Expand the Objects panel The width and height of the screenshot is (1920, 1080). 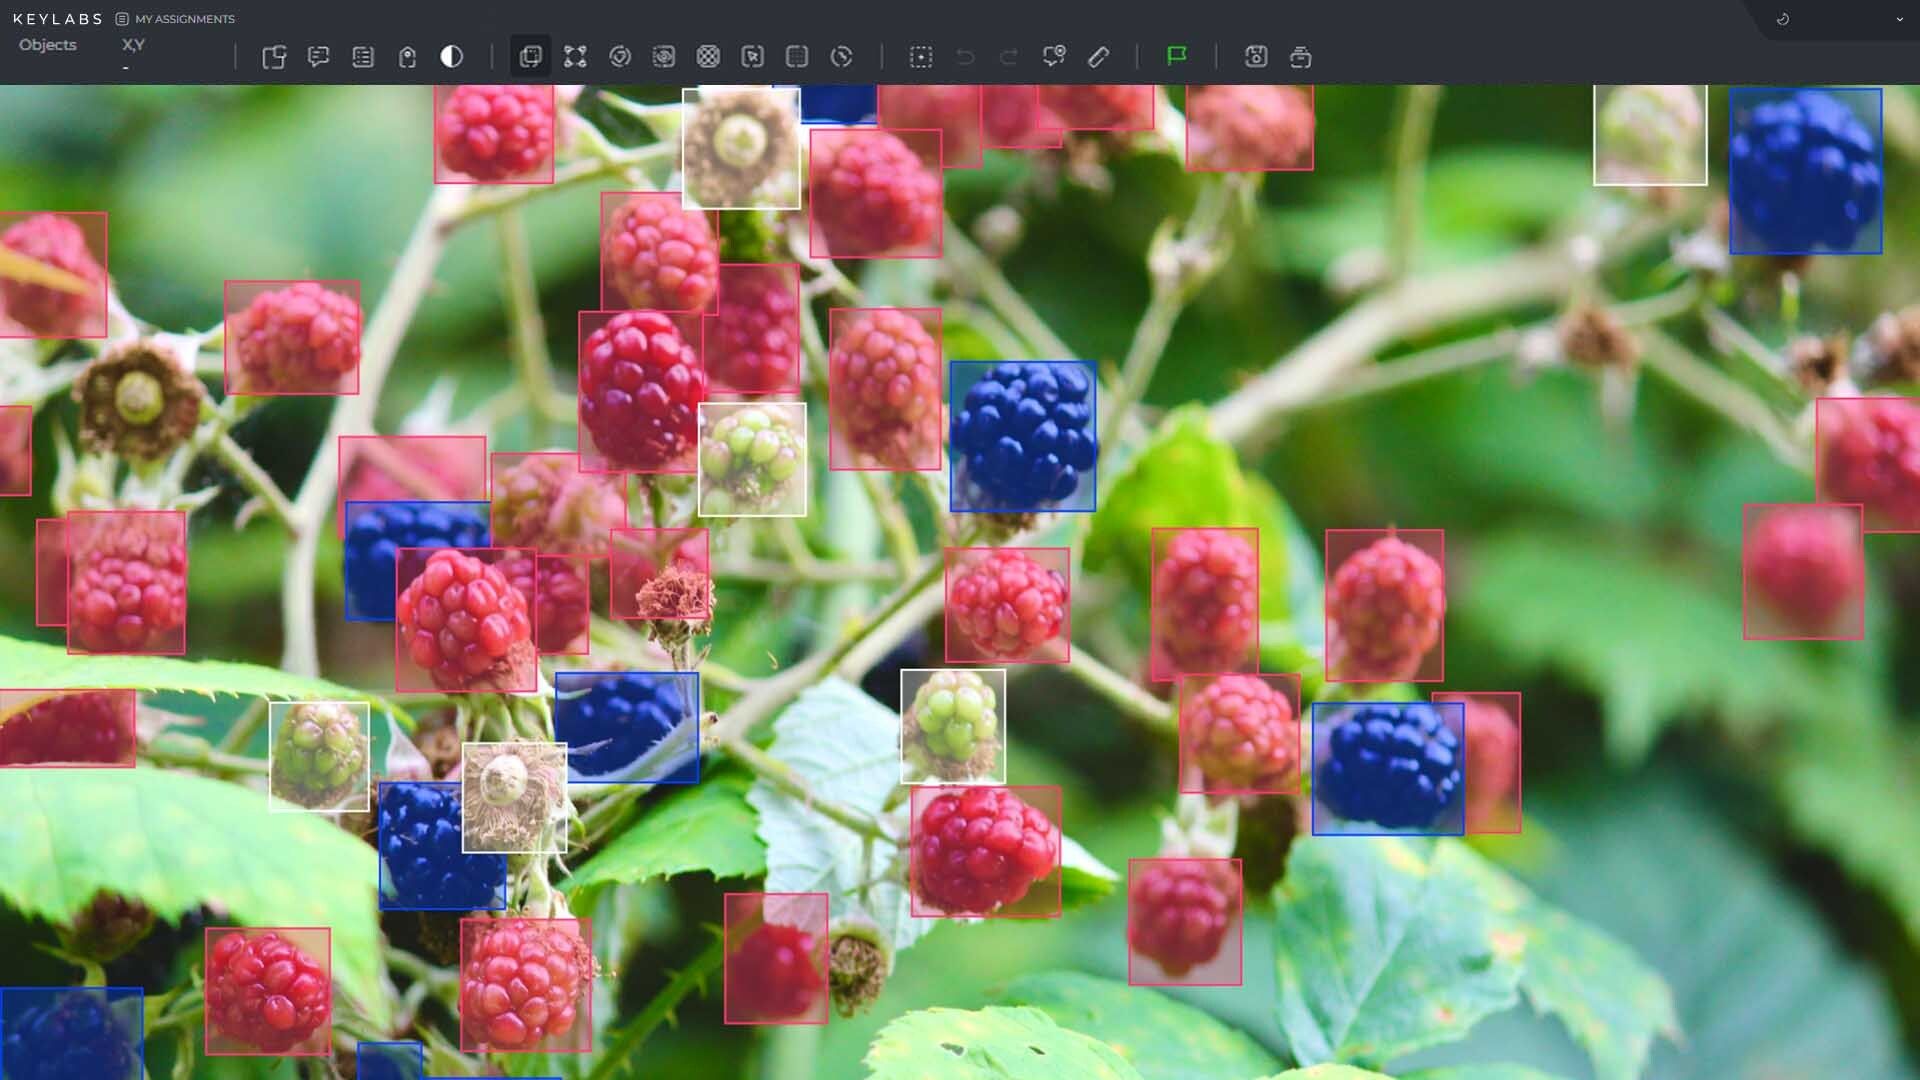click(47, 44)
